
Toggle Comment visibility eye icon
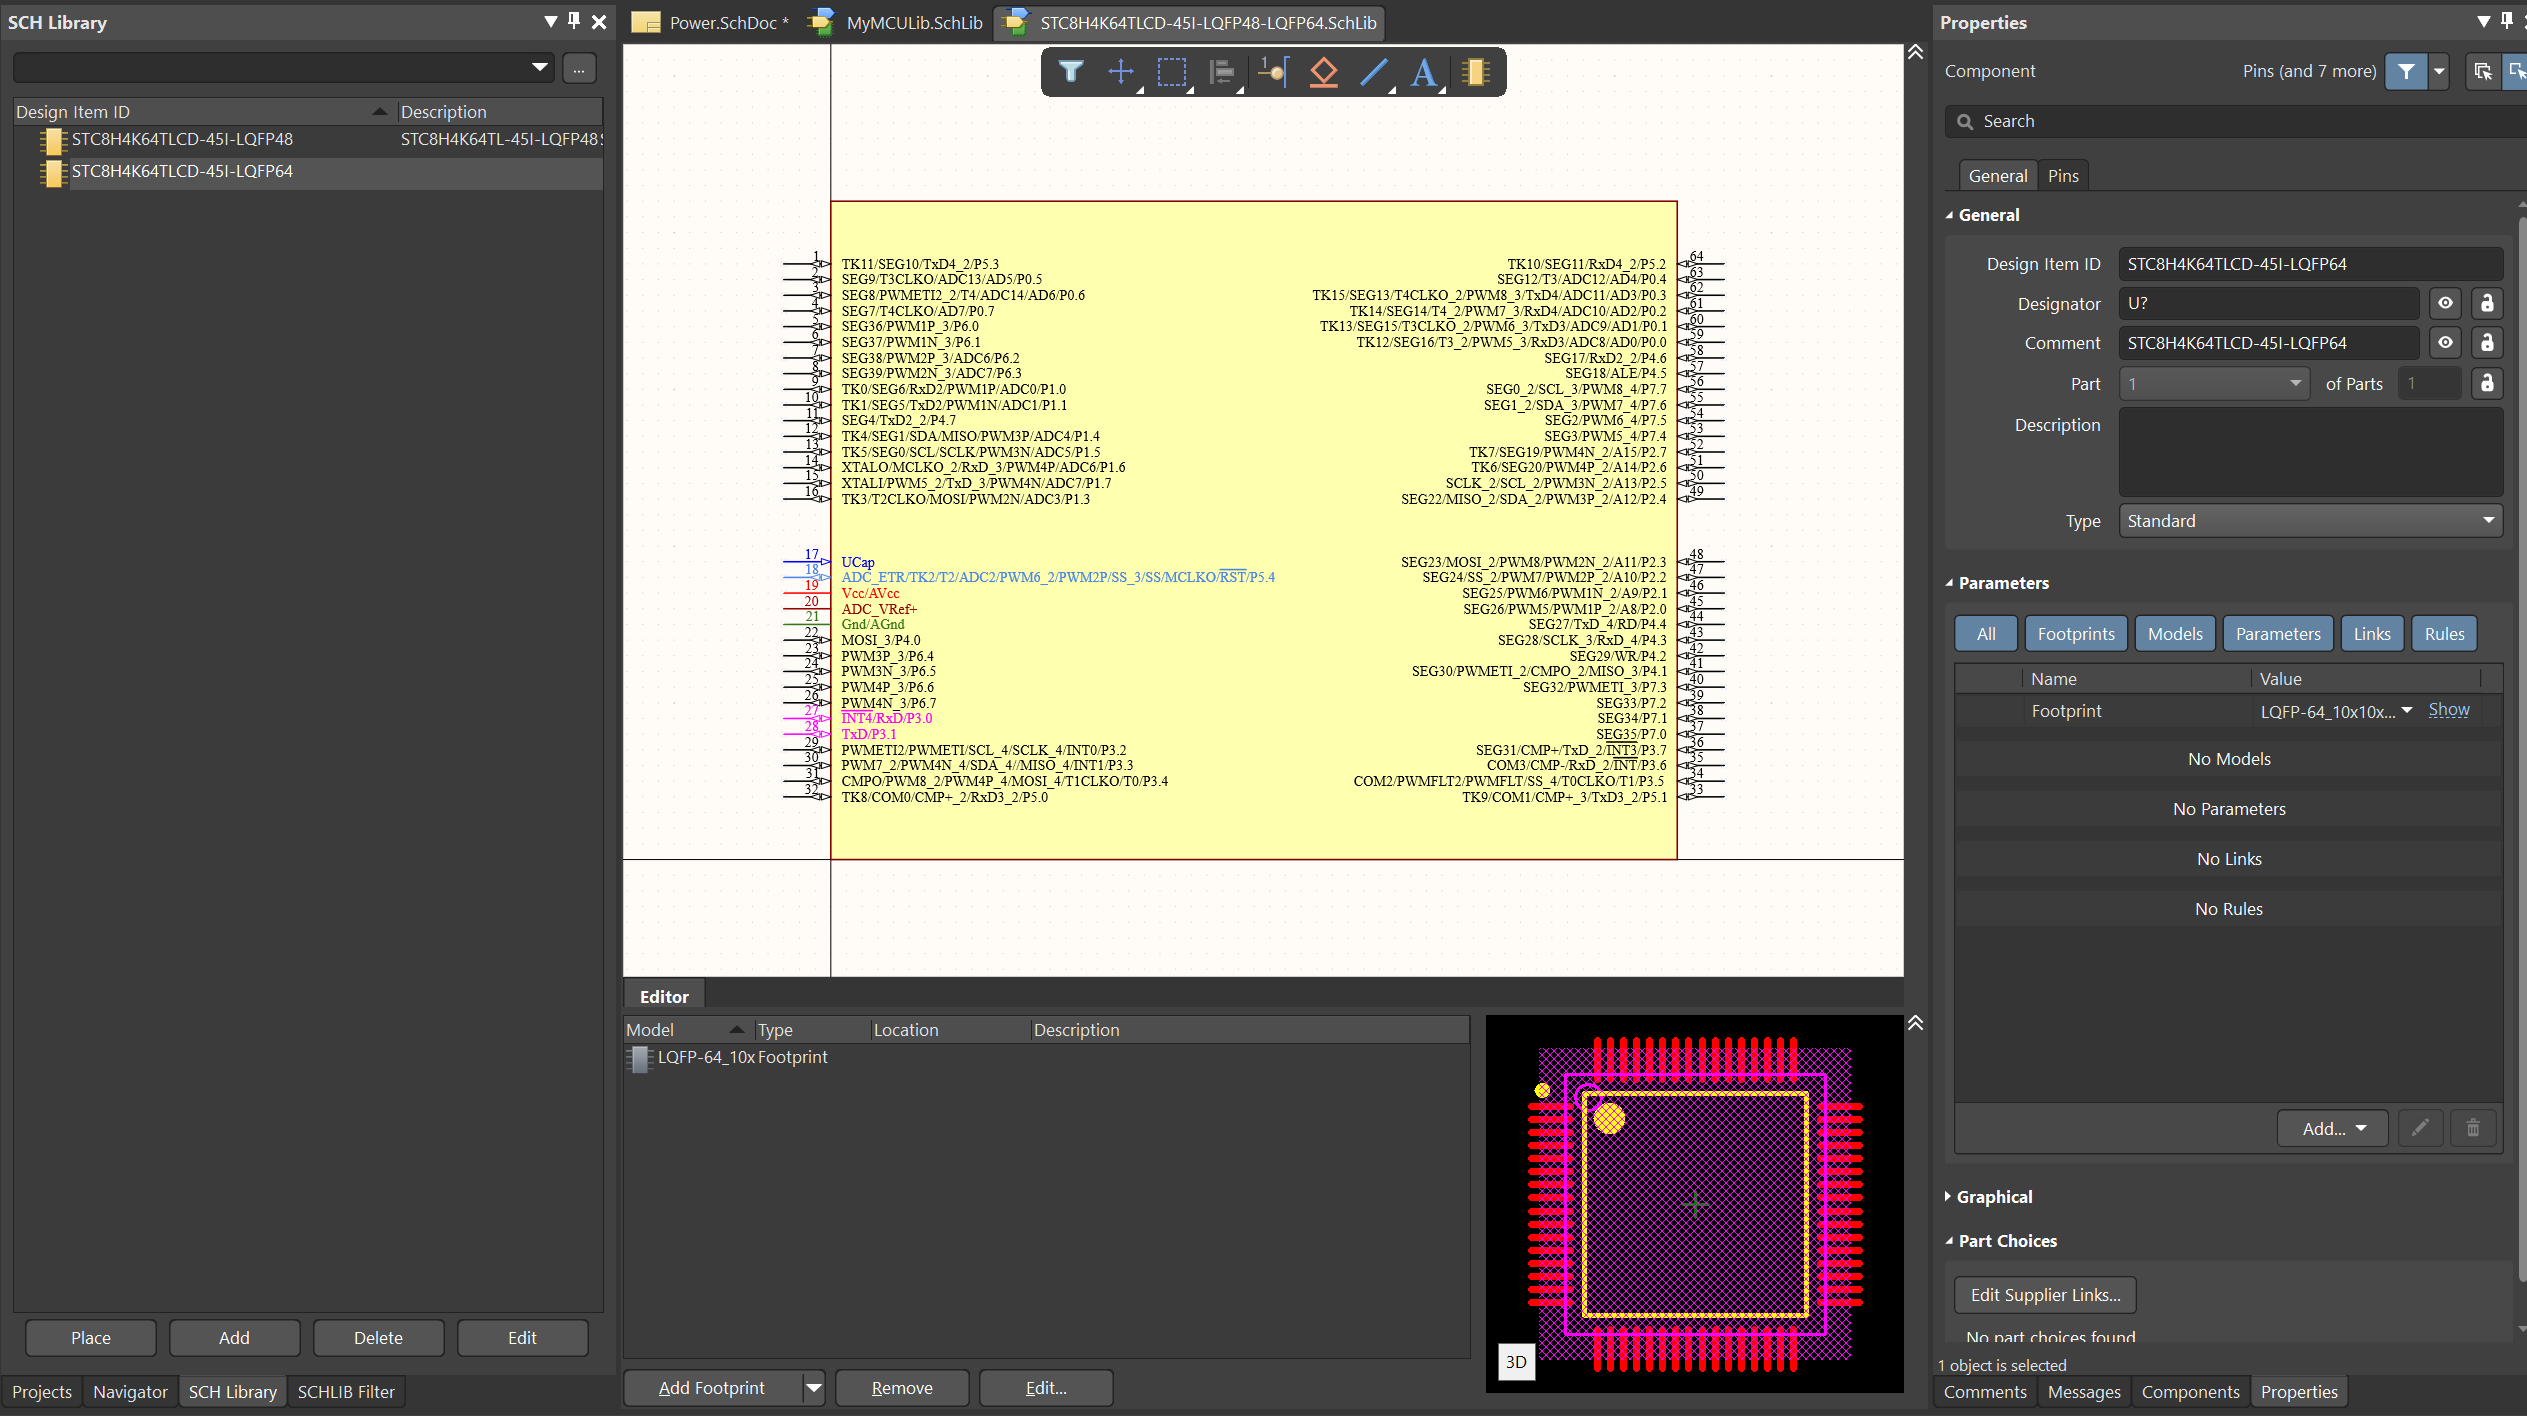tap(2445, 343)
